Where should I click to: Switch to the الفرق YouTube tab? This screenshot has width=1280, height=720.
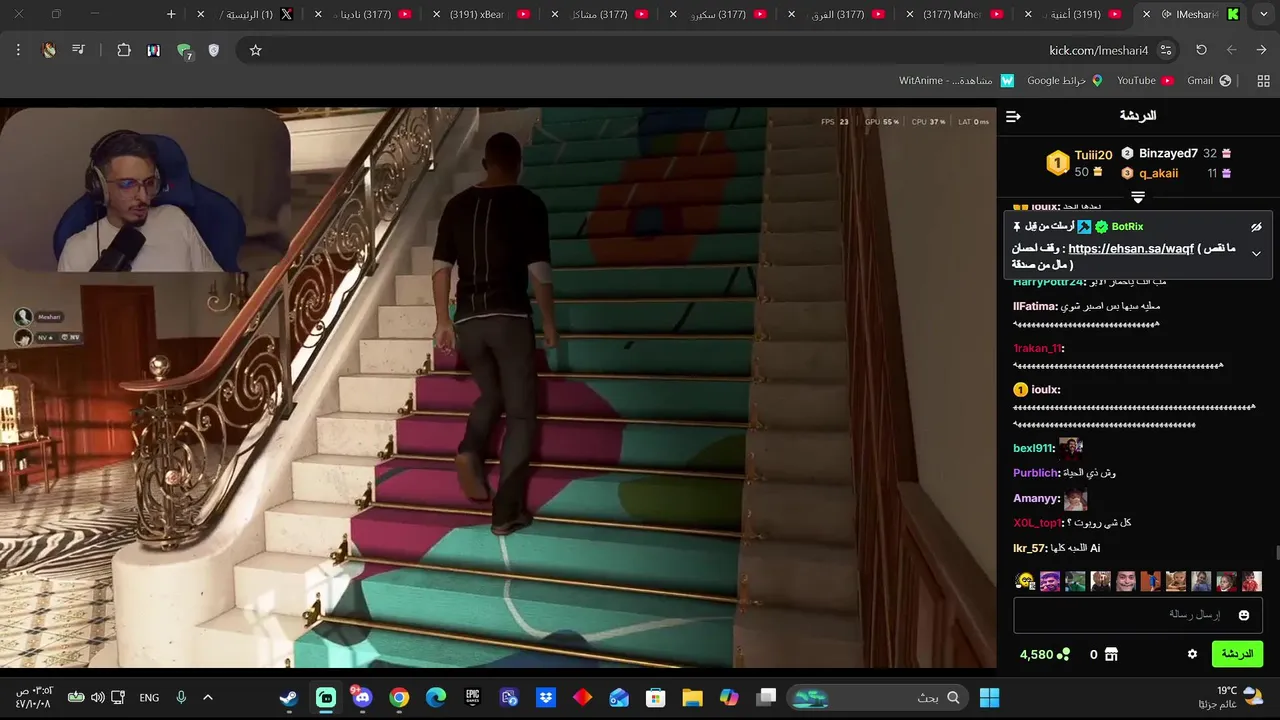(835, 14)
